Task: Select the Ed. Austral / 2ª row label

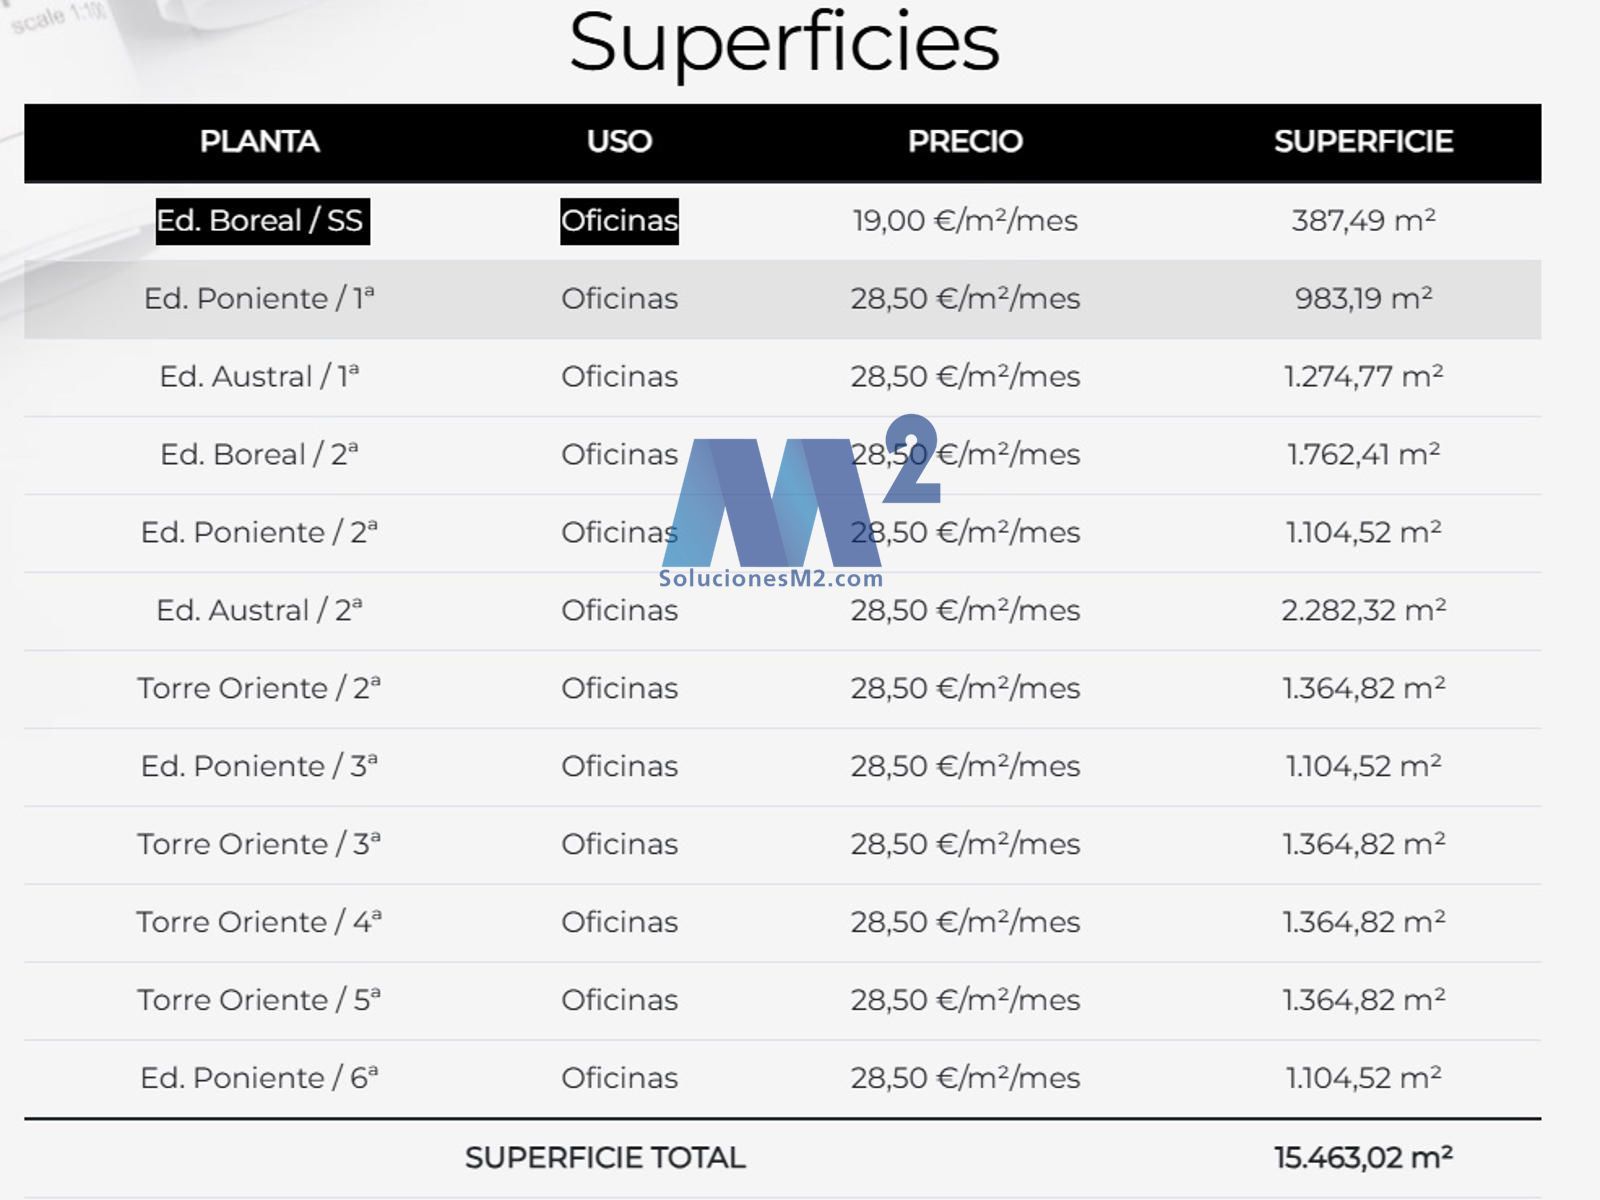Action: pyautogui.click(x=259, y=611)
